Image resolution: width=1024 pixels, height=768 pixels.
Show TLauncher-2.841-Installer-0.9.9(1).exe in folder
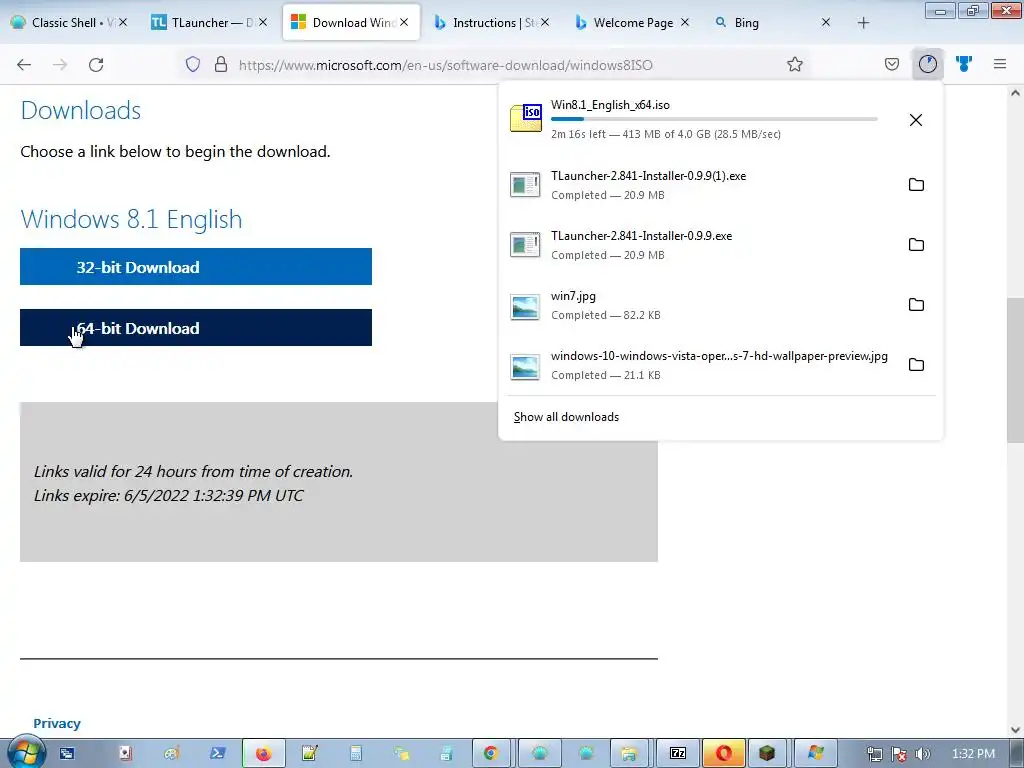(916, 185)
